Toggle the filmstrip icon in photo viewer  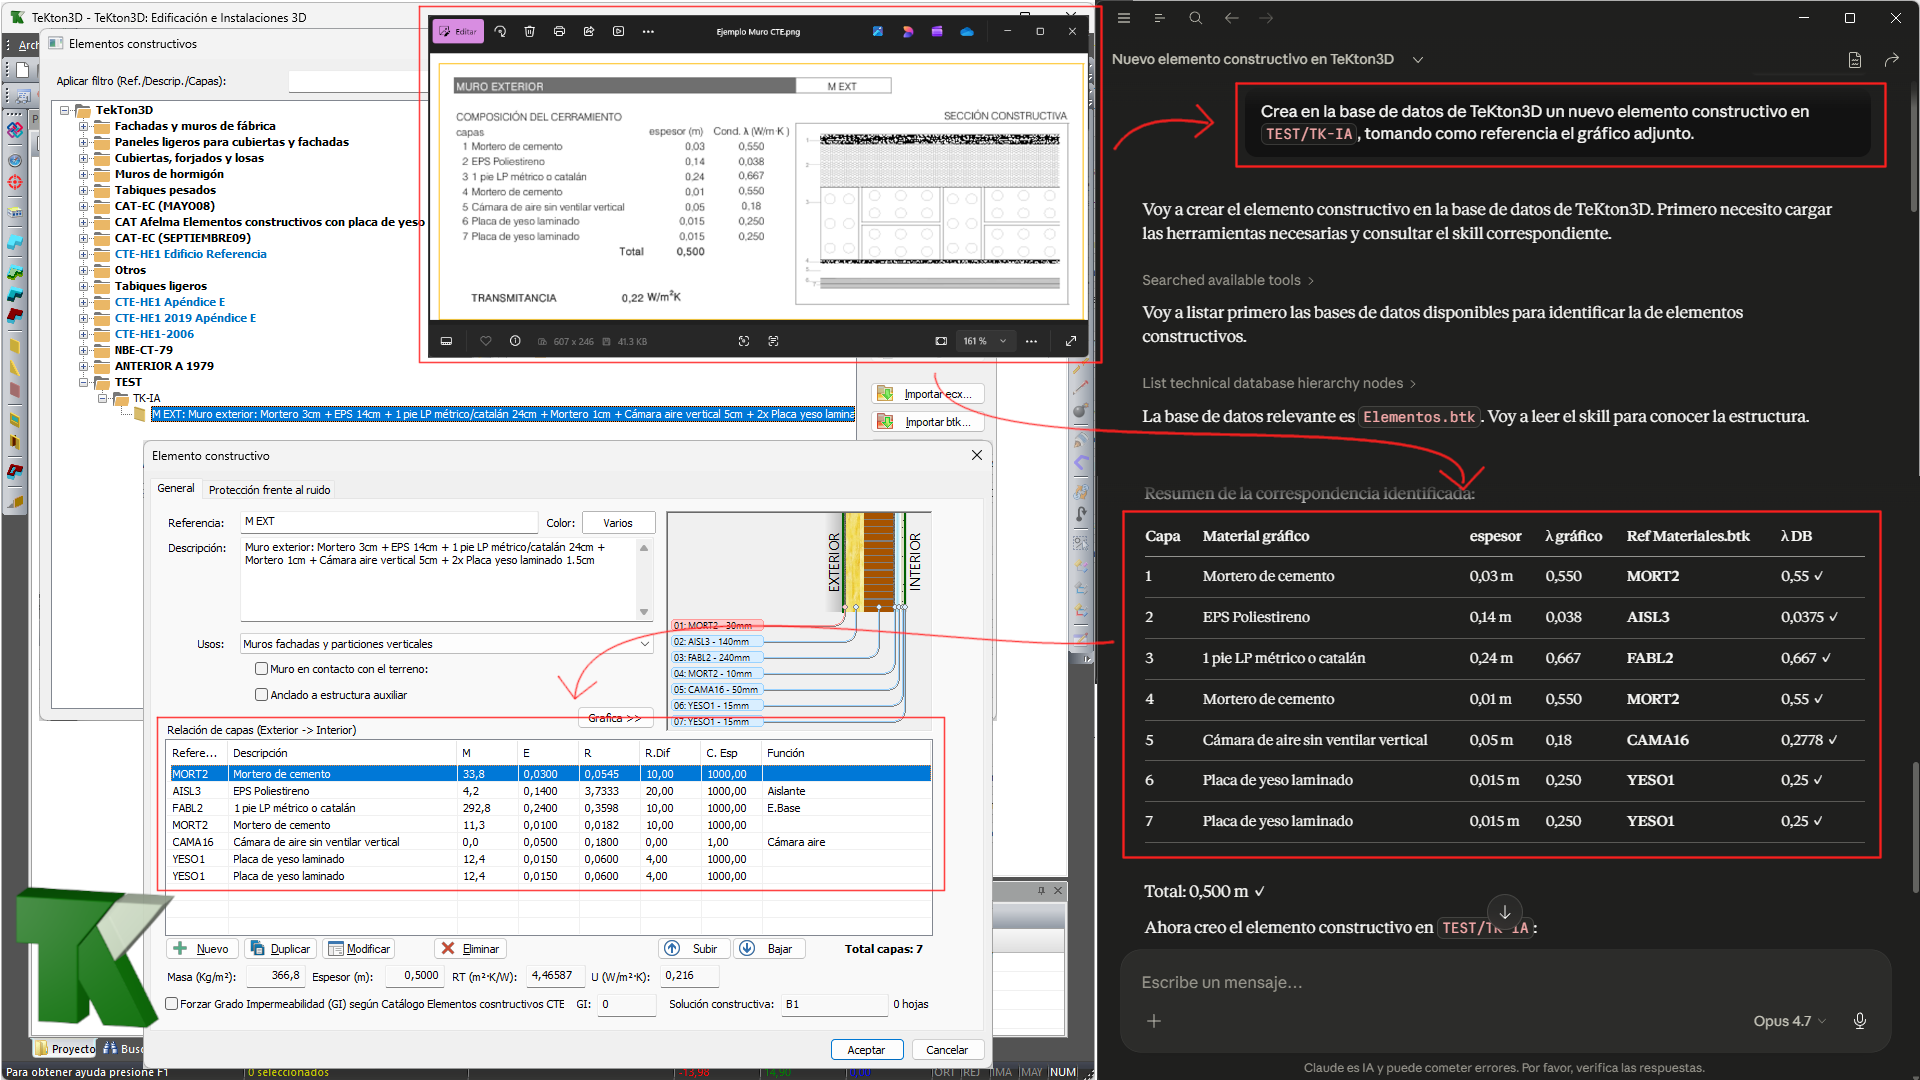click(446, 341)
